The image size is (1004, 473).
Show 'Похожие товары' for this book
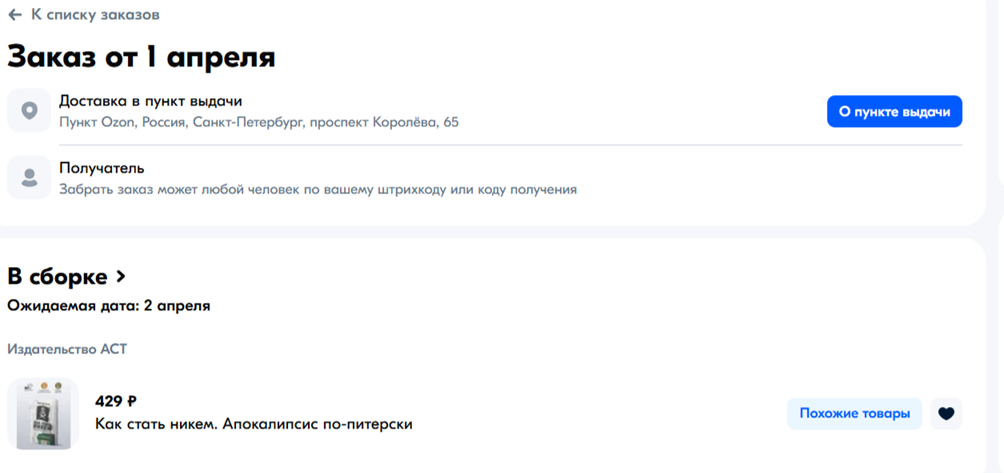click(854, 413)
